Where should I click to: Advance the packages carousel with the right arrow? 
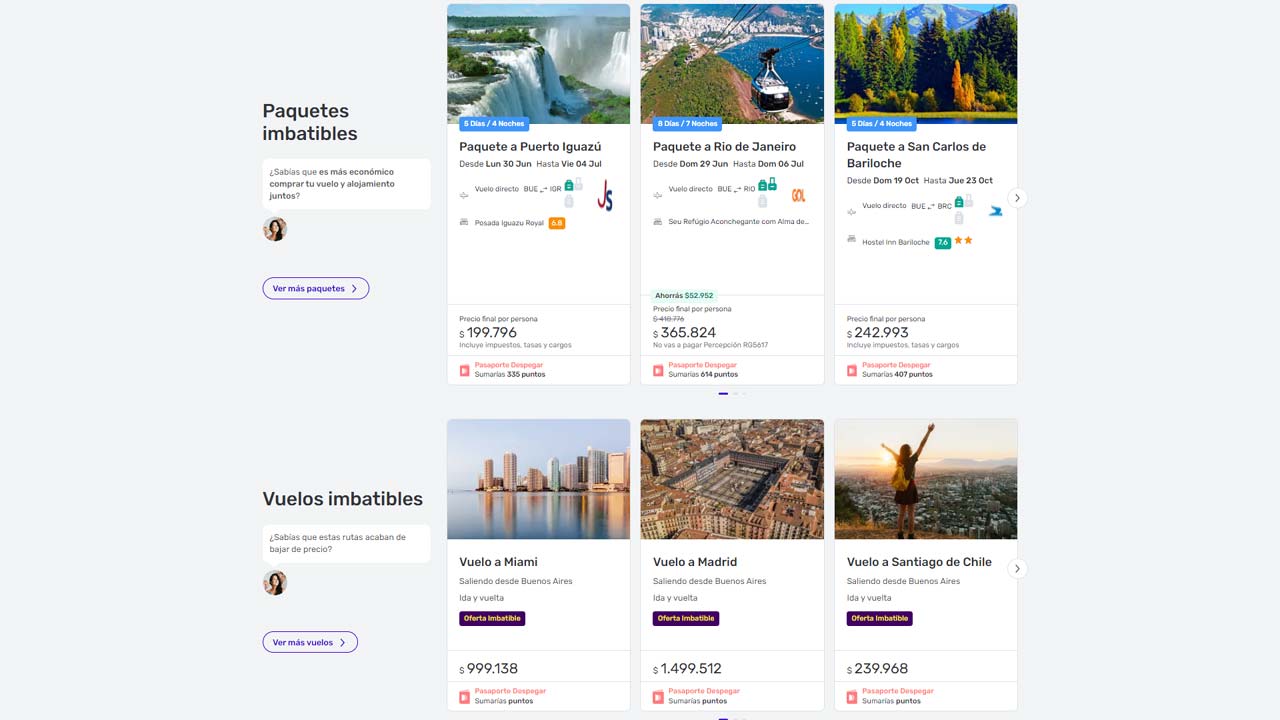1017,198
